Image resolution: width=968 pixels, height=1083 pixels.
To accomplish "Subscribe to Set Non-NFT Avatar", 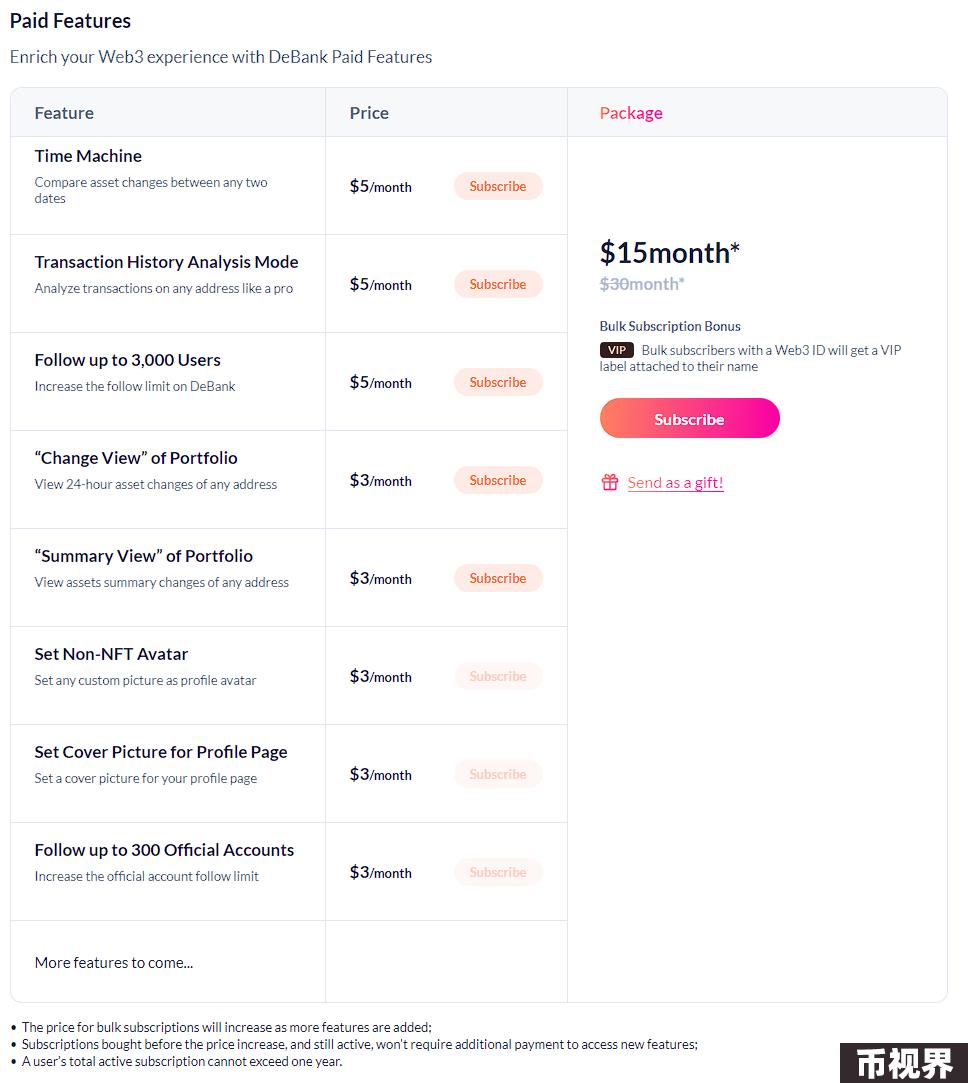I will (498, 677).
